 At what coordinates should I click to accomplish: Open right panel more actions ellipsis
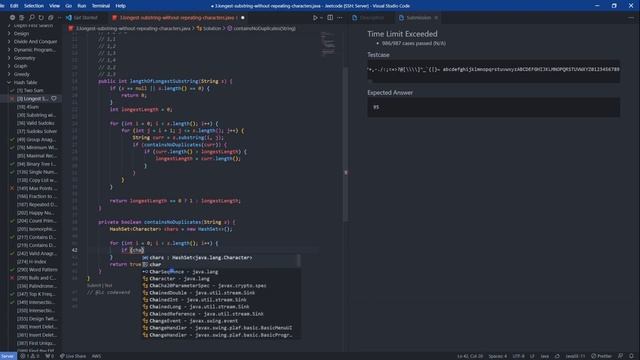631,18
